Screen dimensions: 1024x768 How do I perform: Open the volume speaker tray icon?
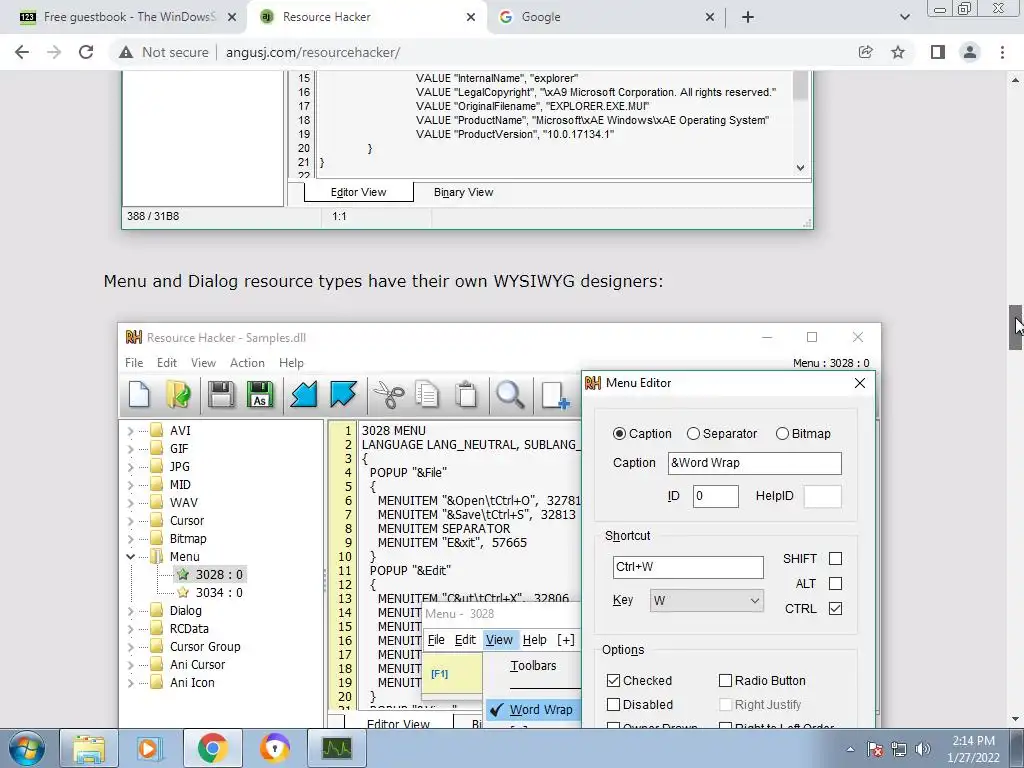923,749
